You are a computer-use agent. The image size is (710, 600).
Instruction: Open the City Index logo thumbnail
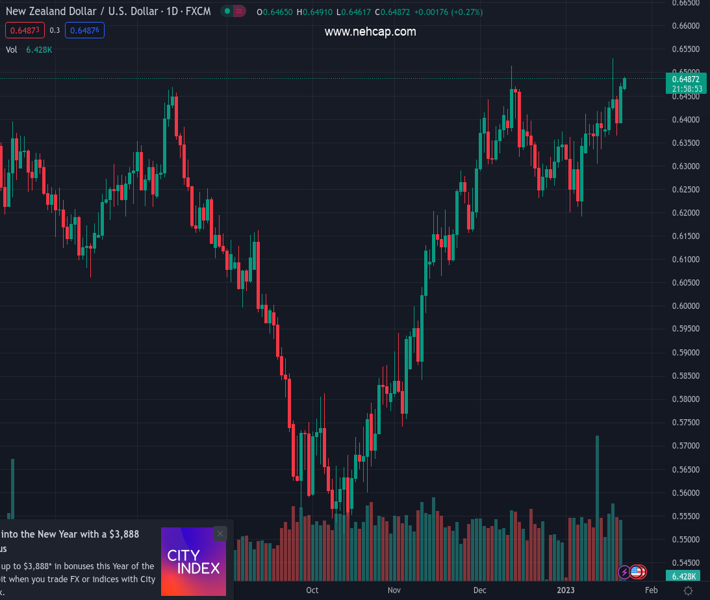click(193, 562)
